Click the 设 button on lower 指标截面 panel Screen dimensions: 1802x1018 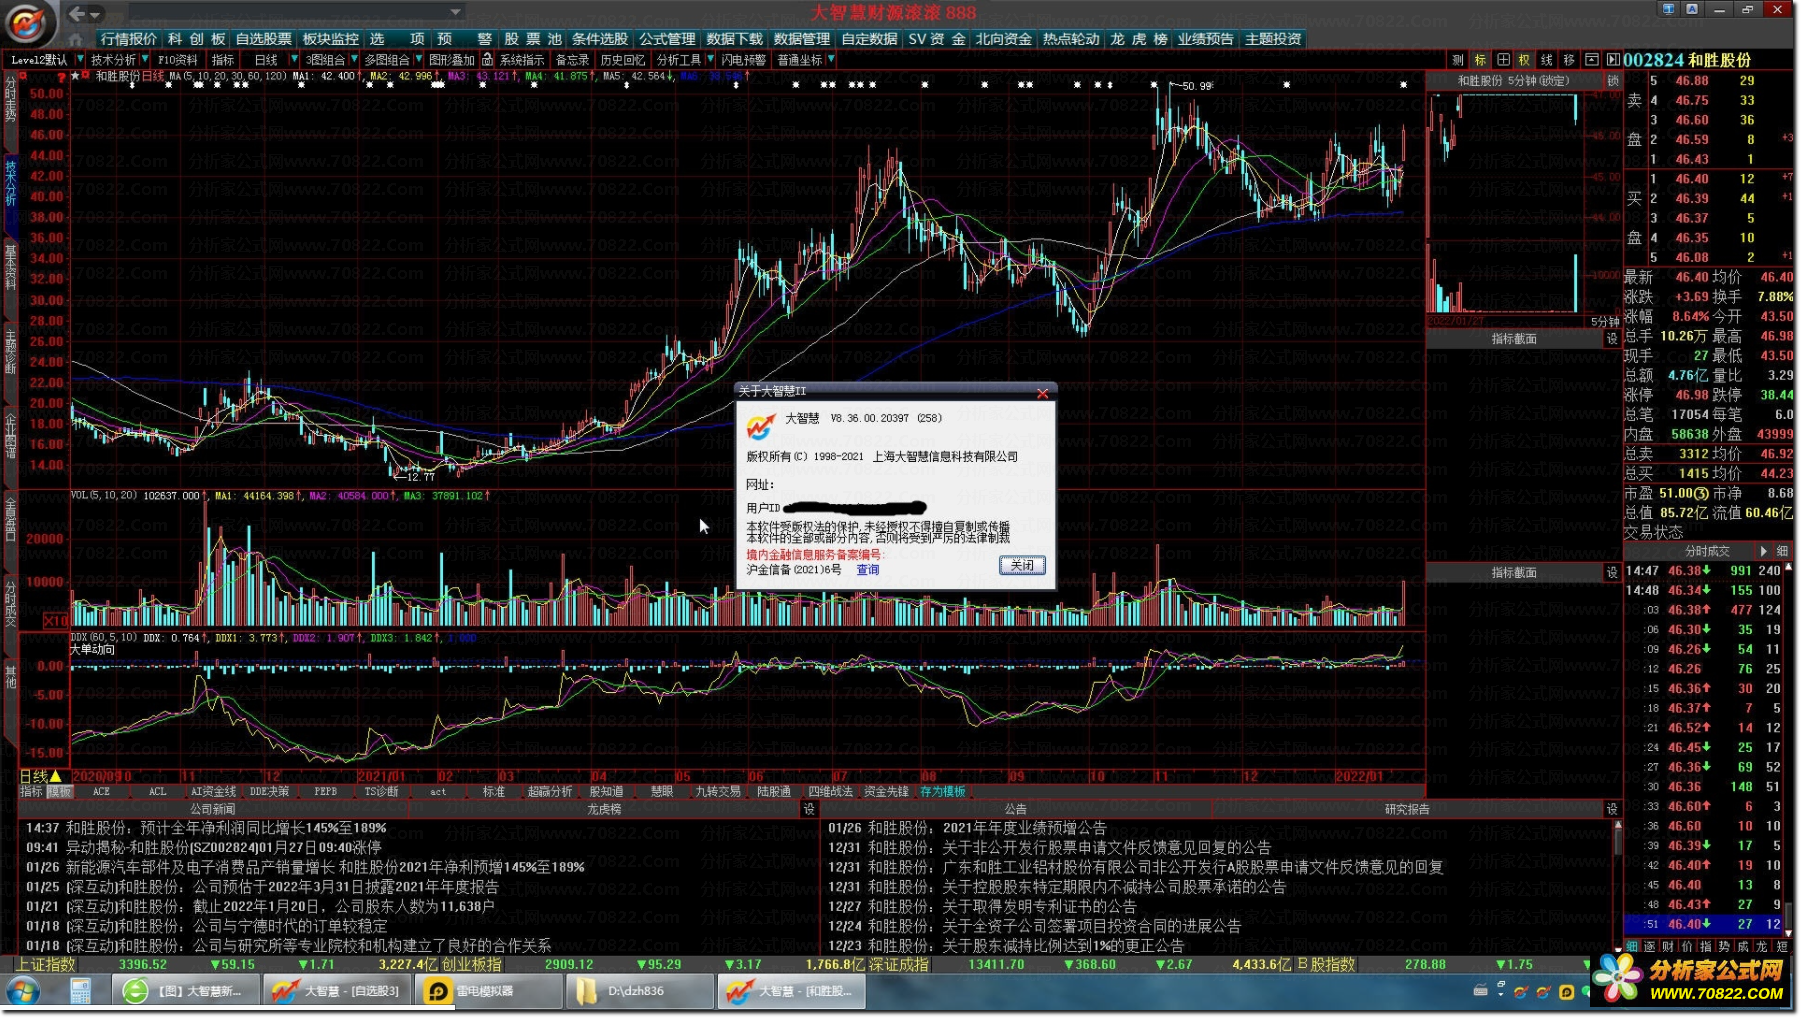[1612, 573]
